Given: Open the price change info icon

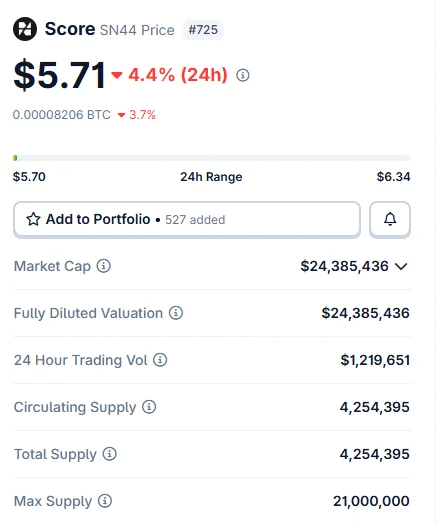Looking at the screenshot, I should (244, 75).
